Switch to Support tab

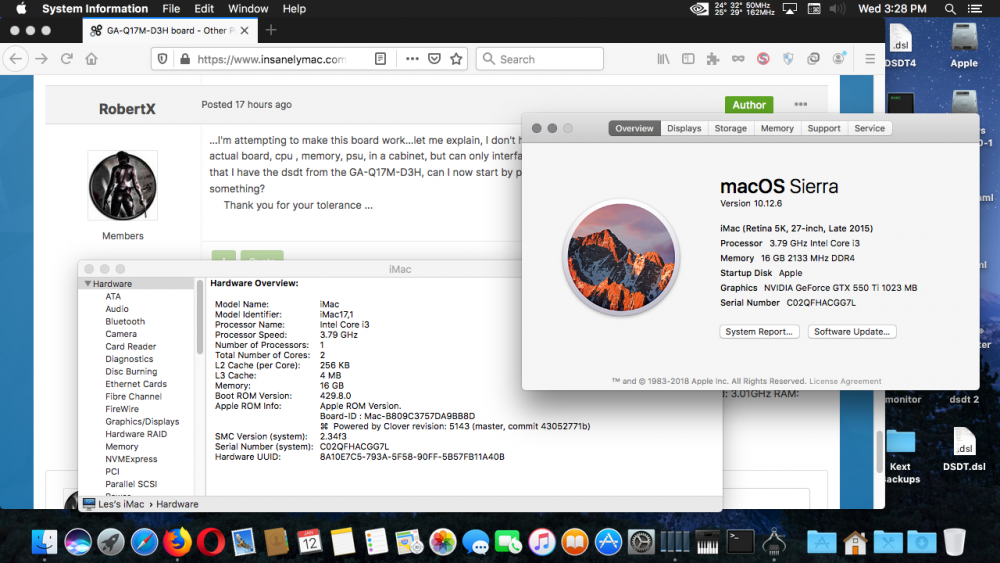pos(823,128)
